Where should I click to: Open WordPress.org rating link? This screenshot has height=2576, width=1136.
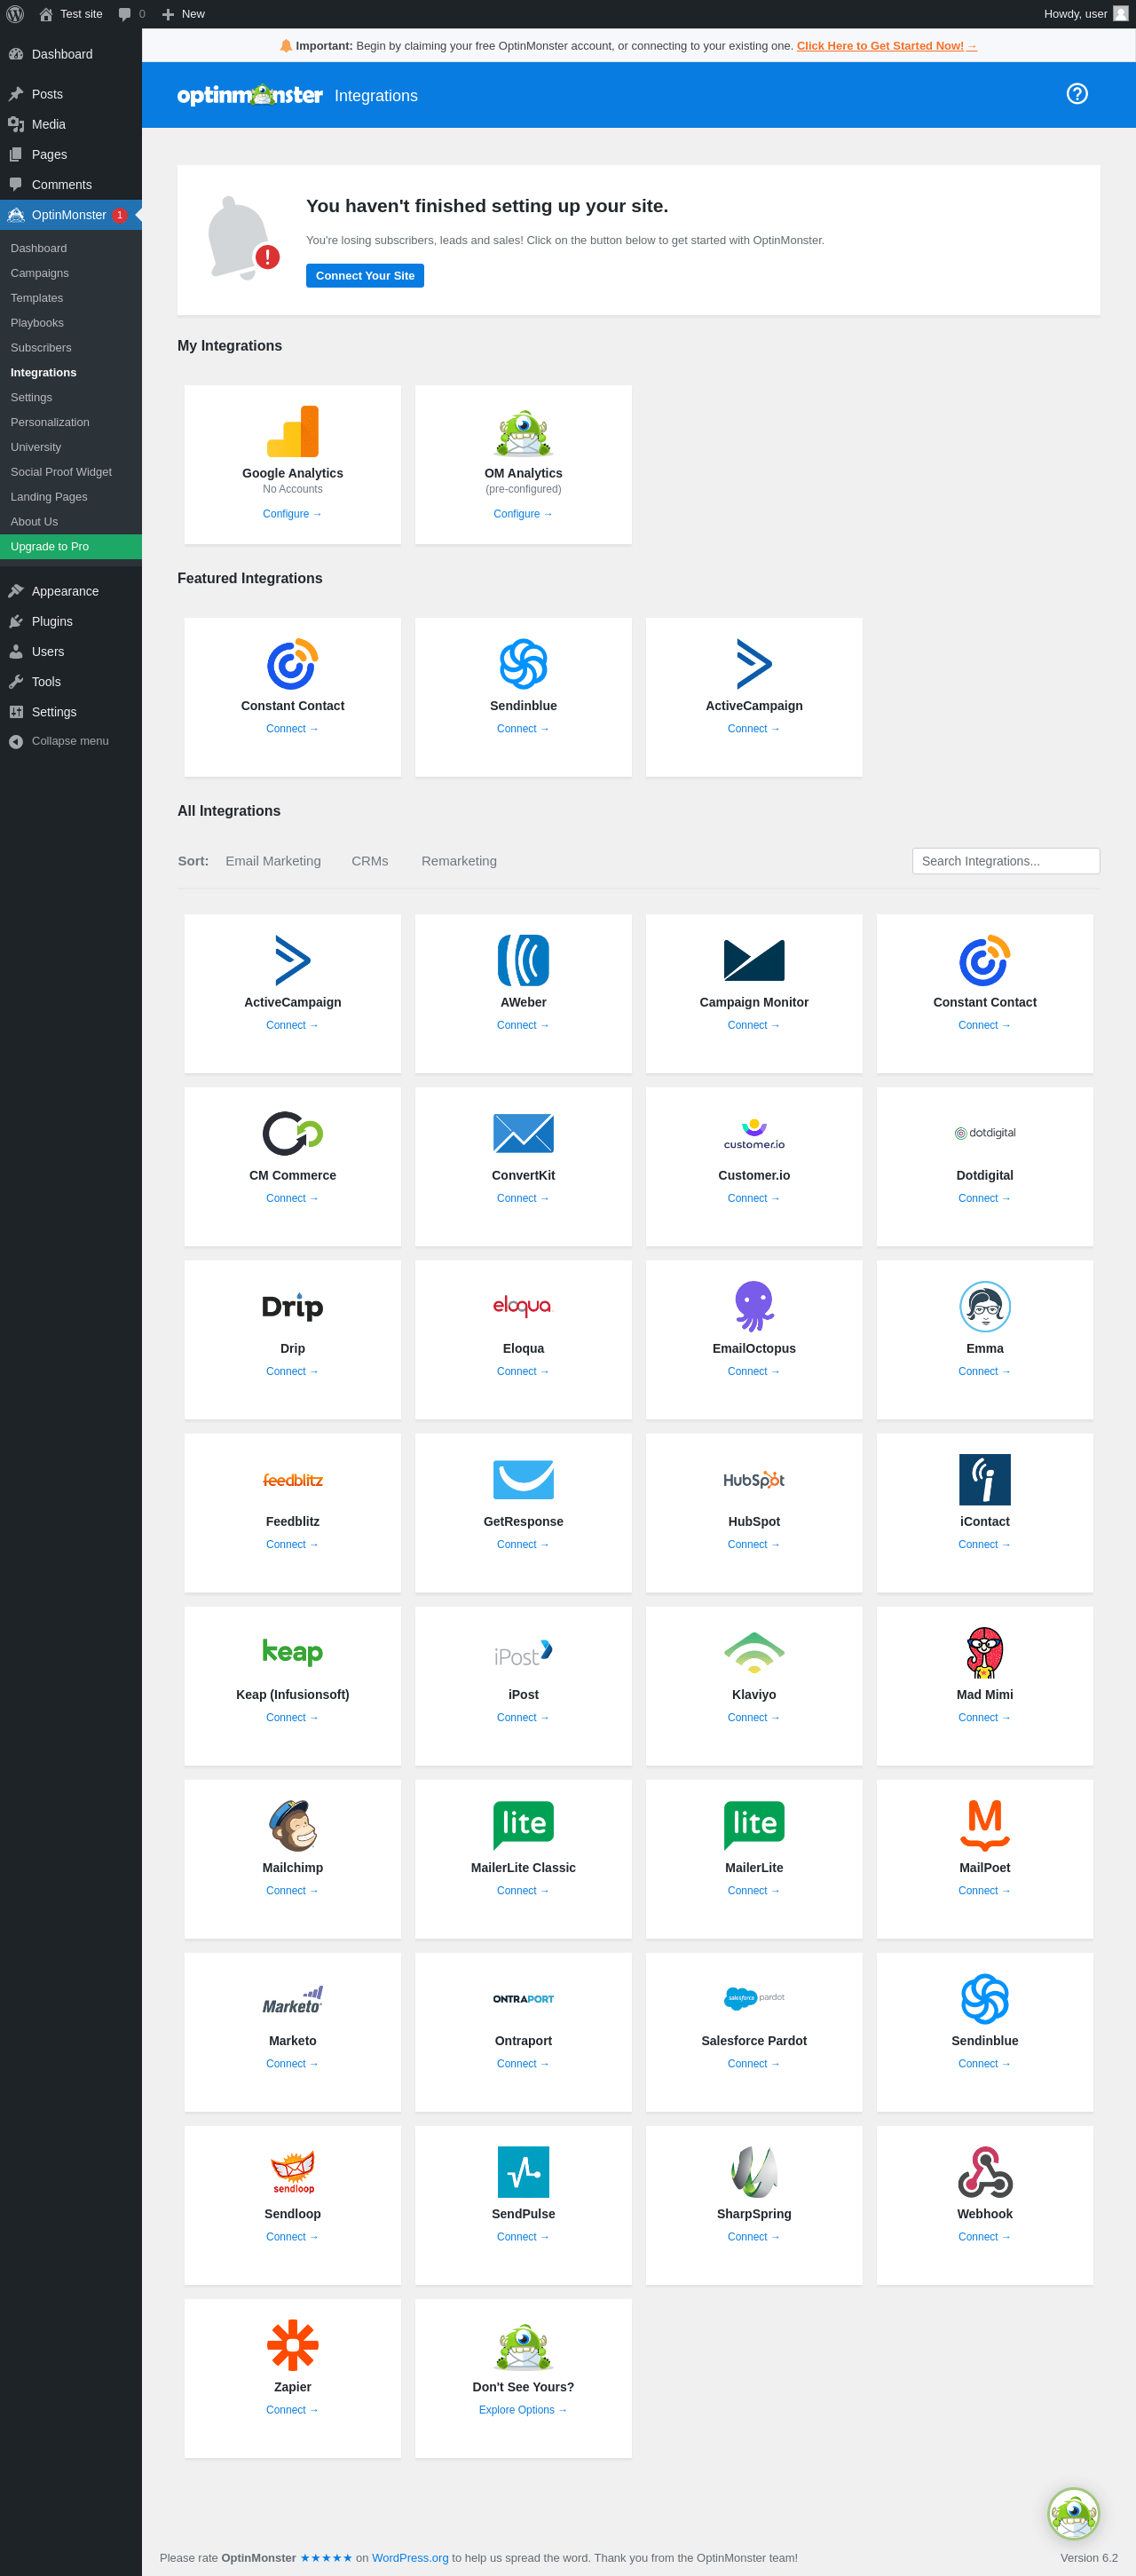410,2558
